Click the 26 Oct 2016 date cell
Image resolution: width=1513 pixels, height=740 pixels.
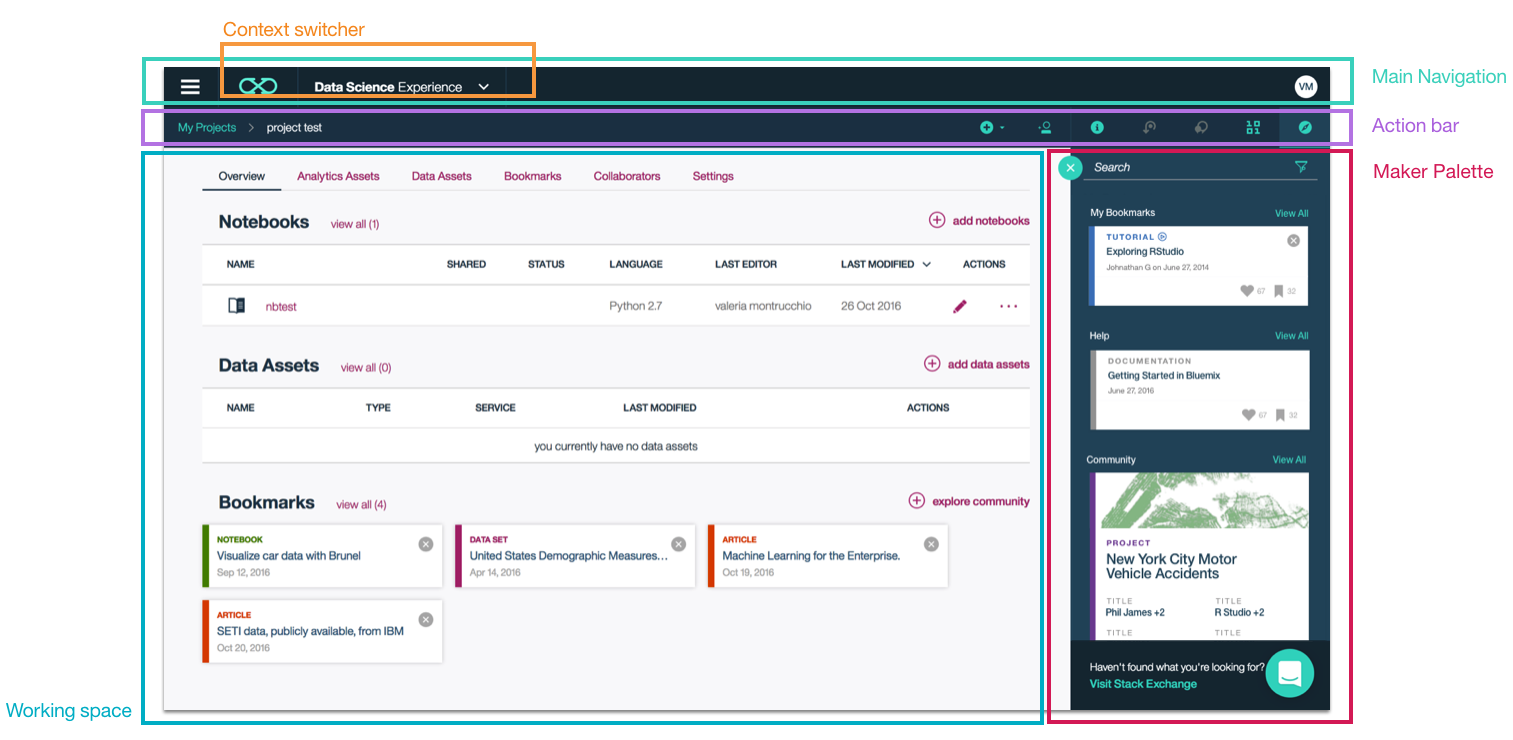(x=871, y=306)
